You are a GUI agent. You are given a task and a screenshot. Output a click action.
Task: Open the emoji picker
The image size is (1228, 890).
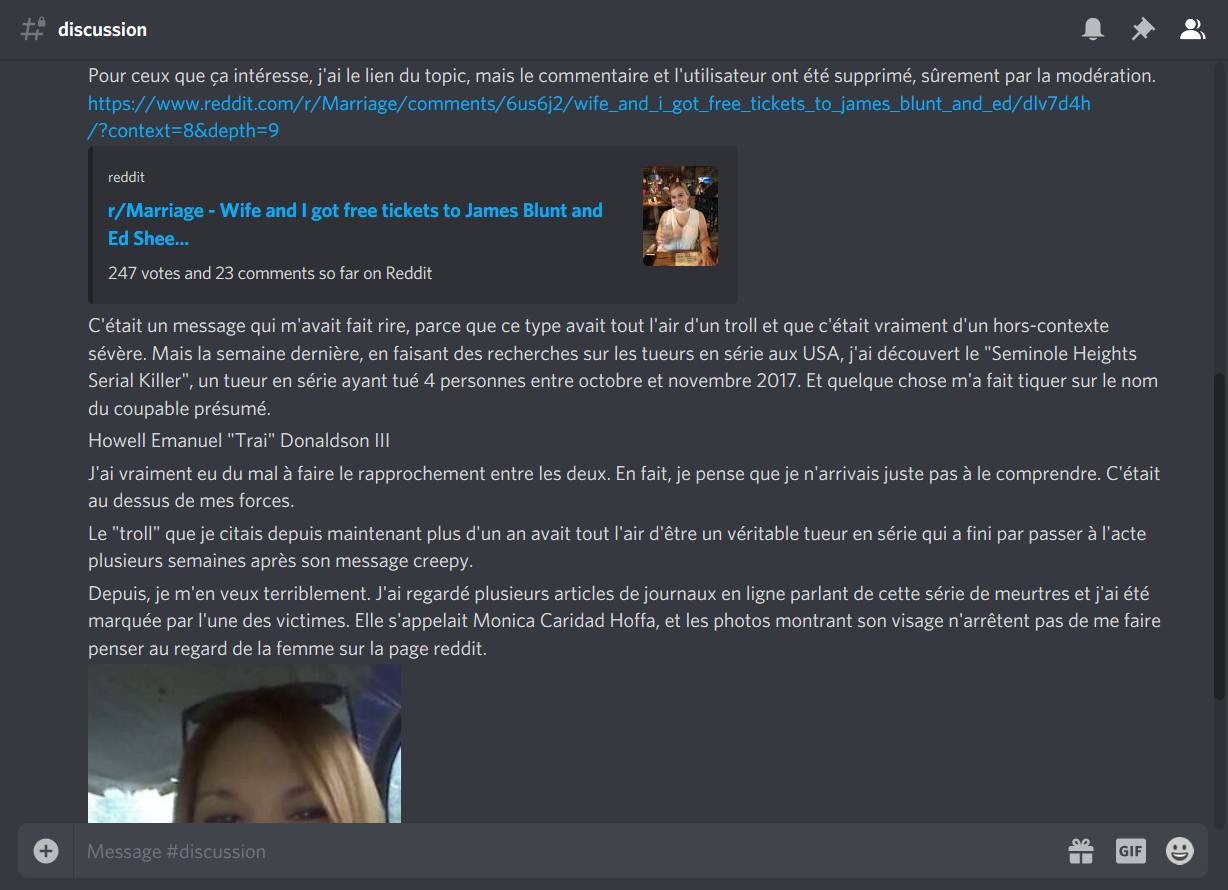1180,851
